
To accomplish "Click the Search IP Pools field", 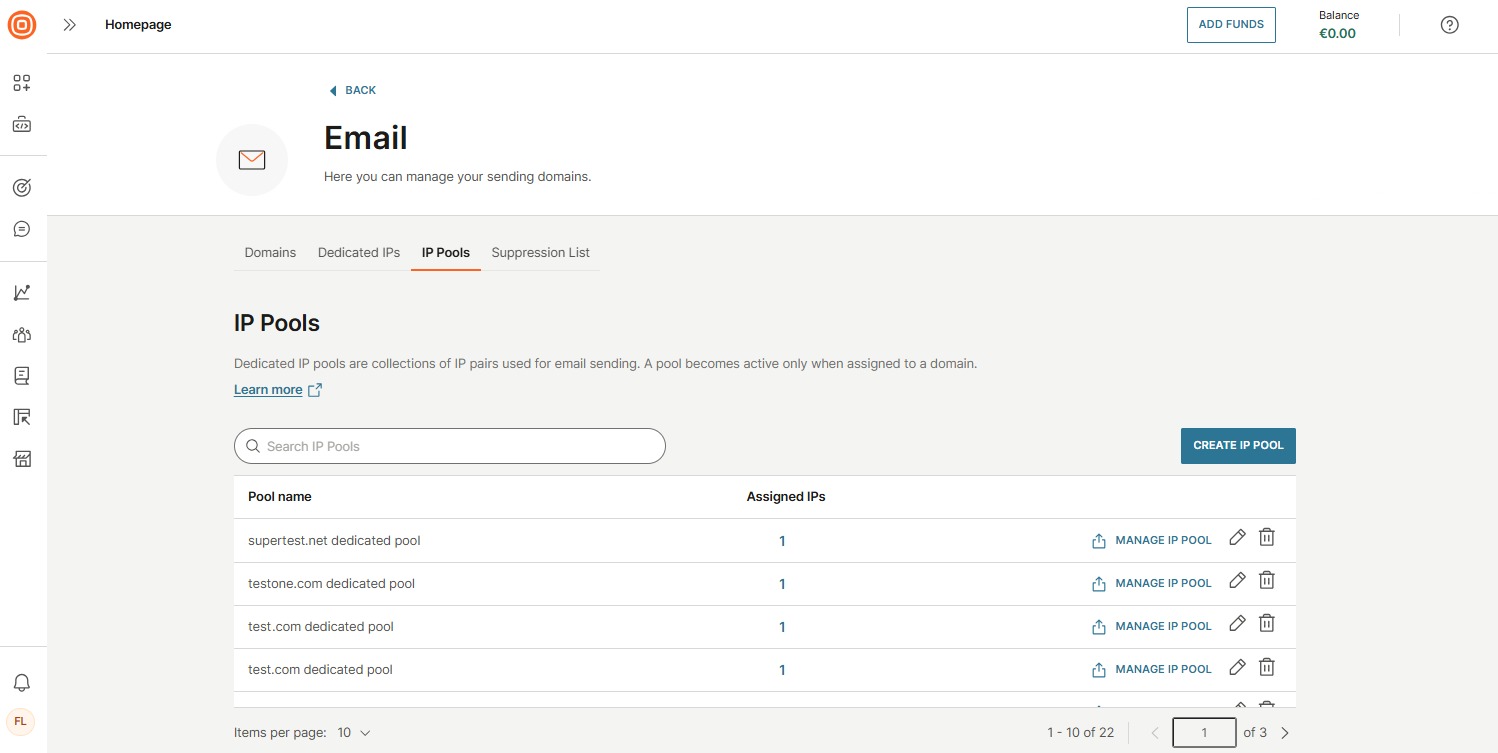I will (450, 446).
